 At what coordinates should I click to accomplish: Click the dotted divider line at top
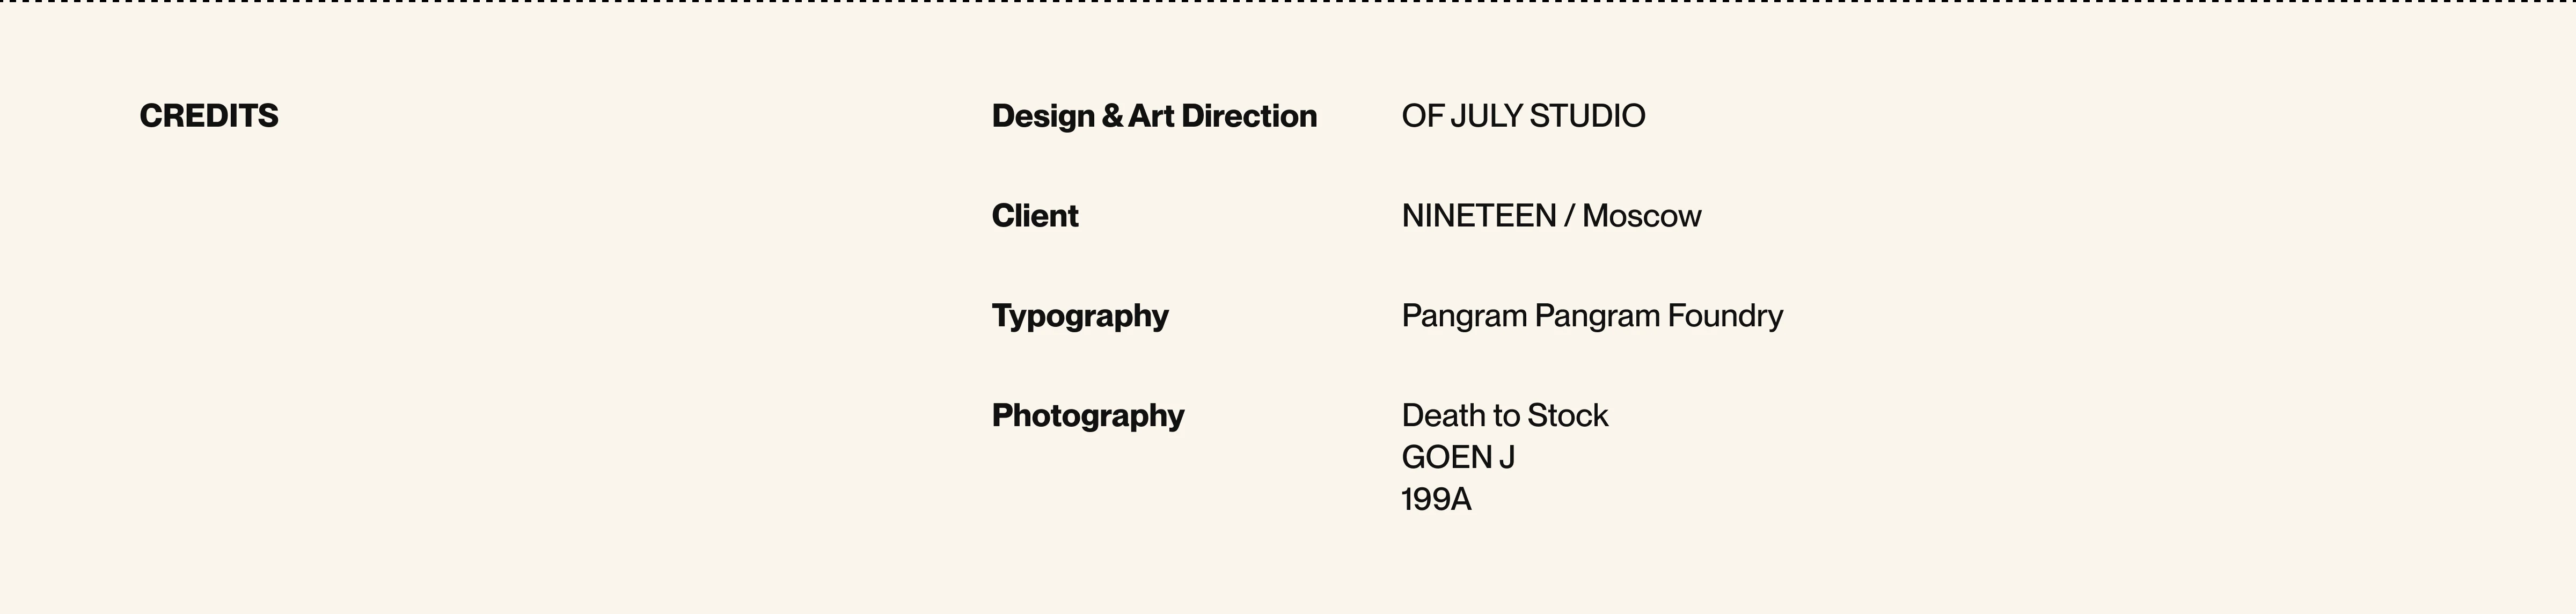point(1288,2)
